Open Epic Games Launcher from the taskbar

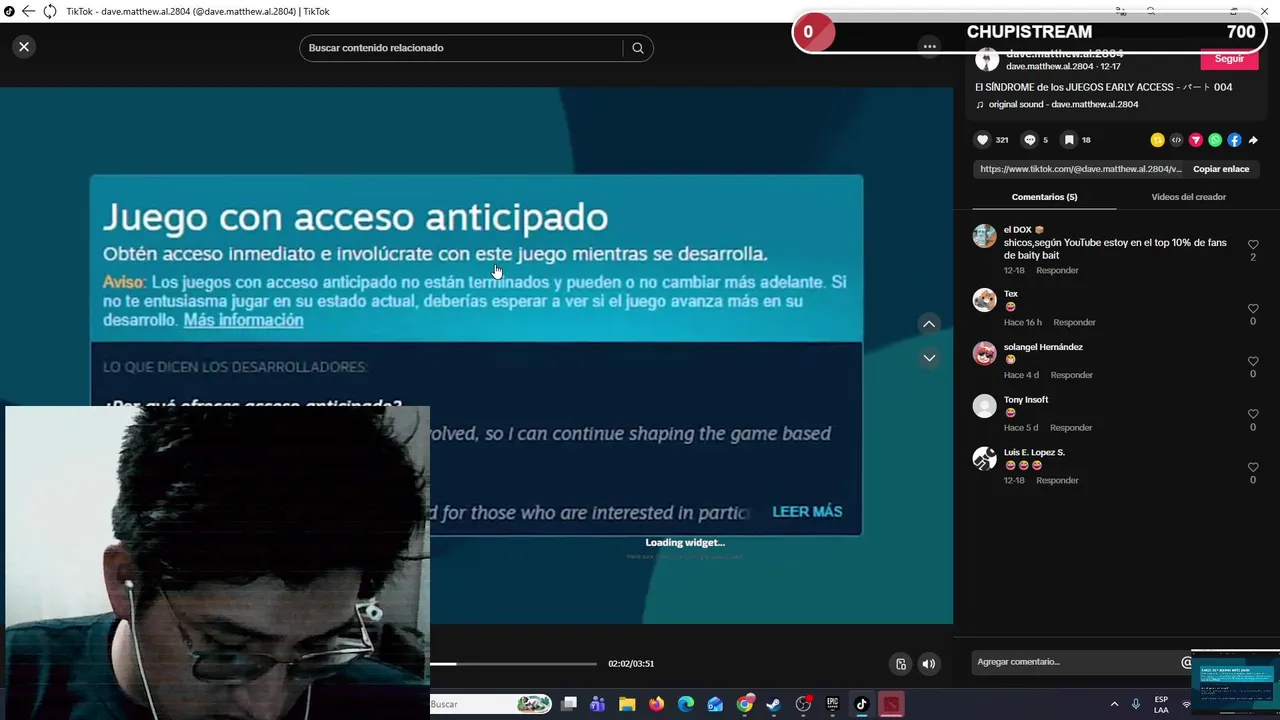[832, 704]
